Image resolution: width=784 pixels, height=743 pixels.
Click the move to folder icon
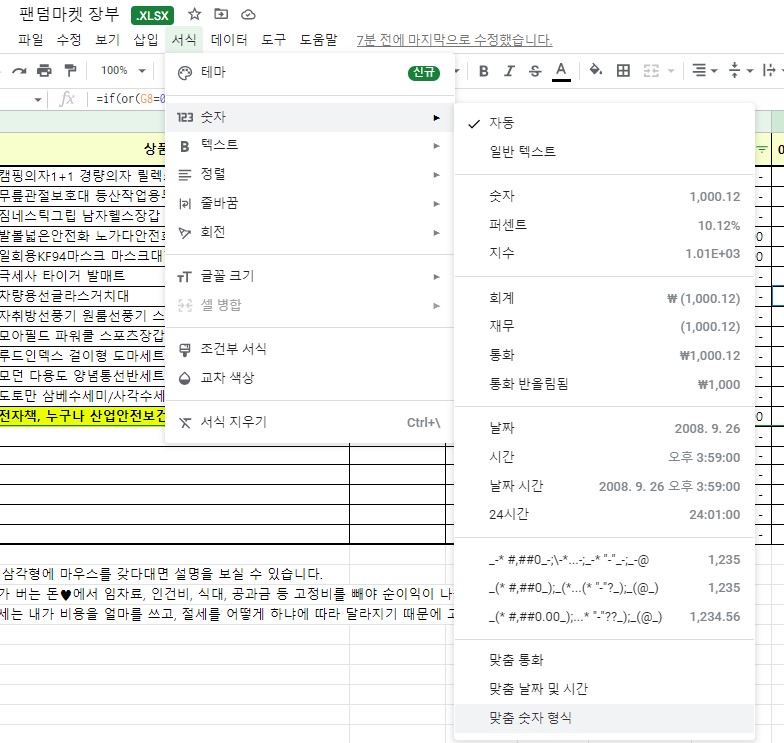(221, 14)
